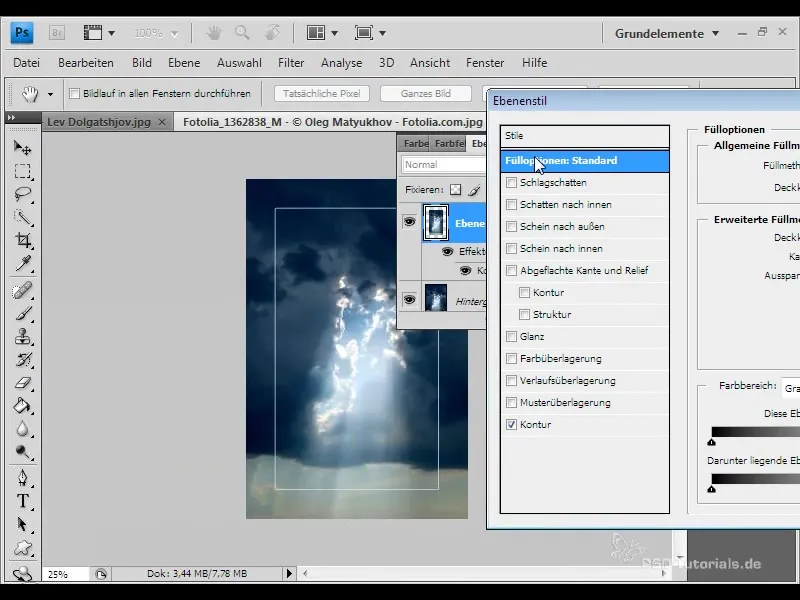Enable Abgeflachte Kante und Relief checkbox
Viewport: 800px width, 600px height.
[x=511, y=270]
